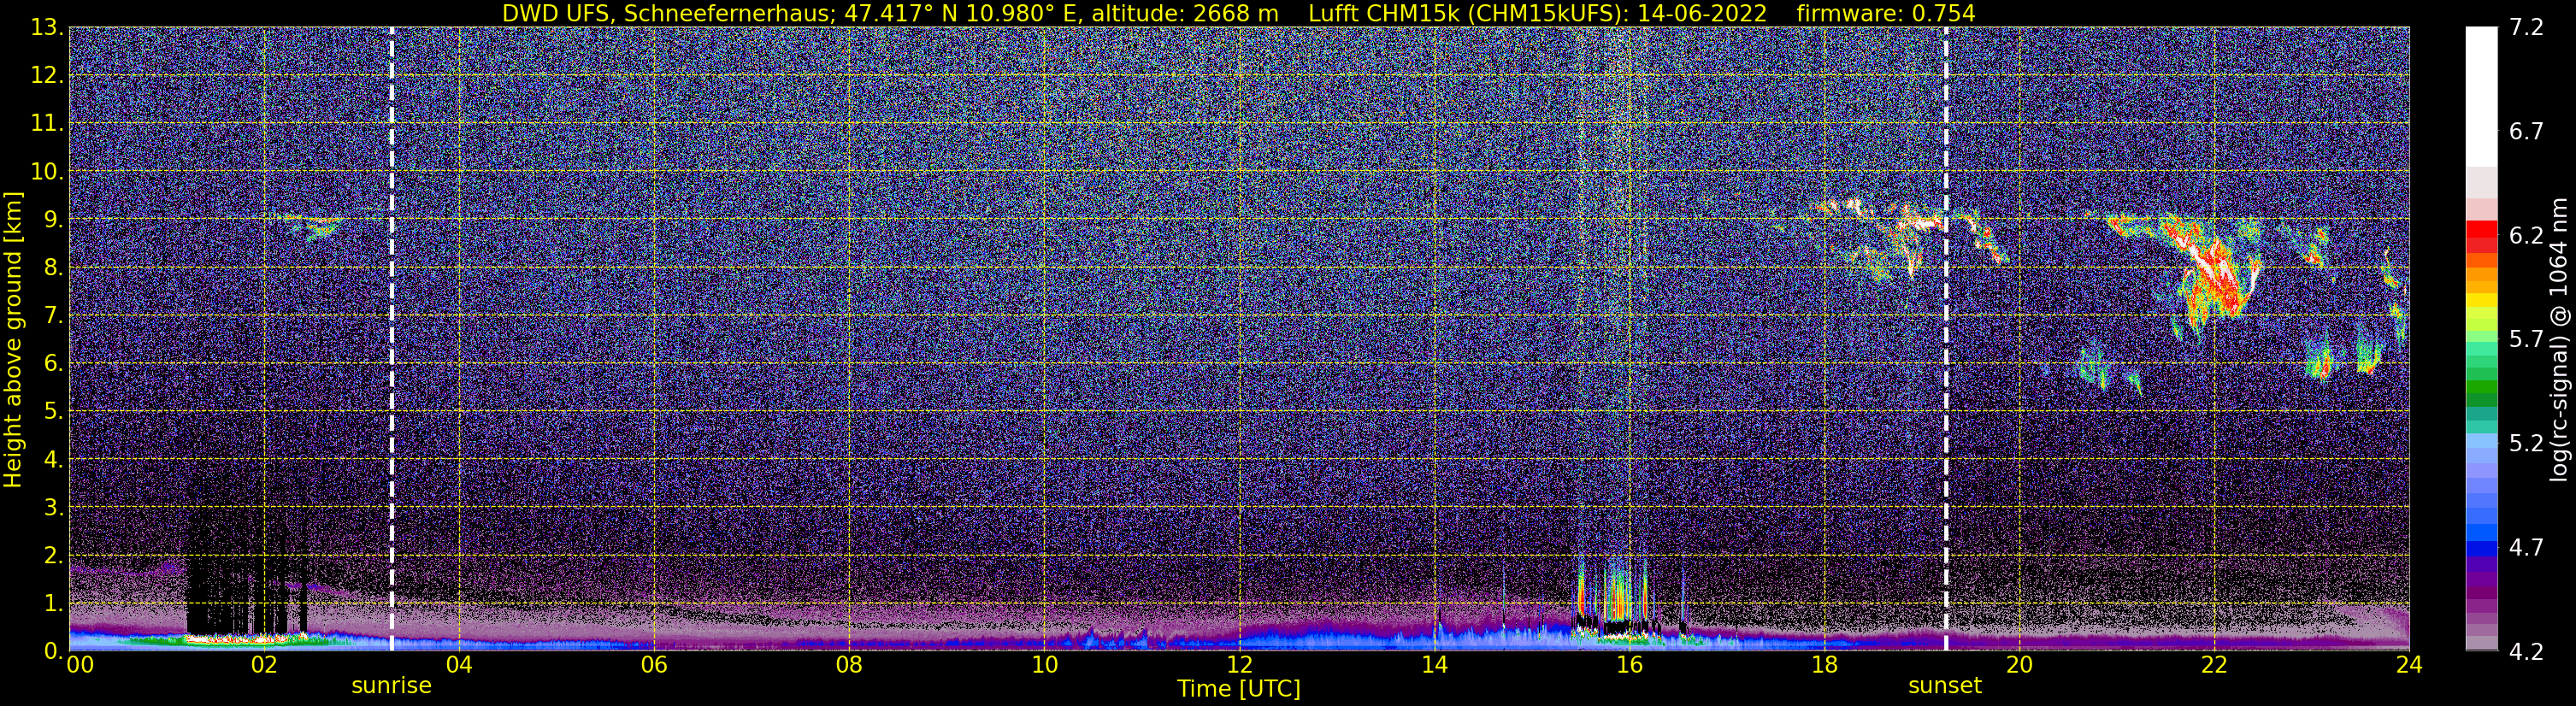Click the time axis tick '08'
Screen dimensions: 2576x706
tap(849, 664)
